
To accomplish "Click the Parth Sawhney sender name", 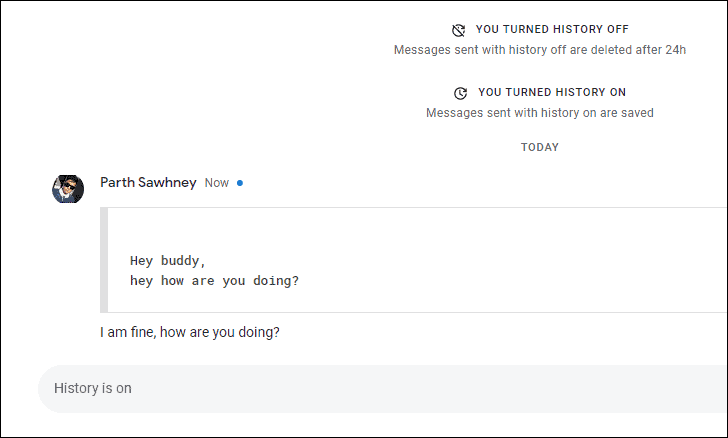I will 148,183.
